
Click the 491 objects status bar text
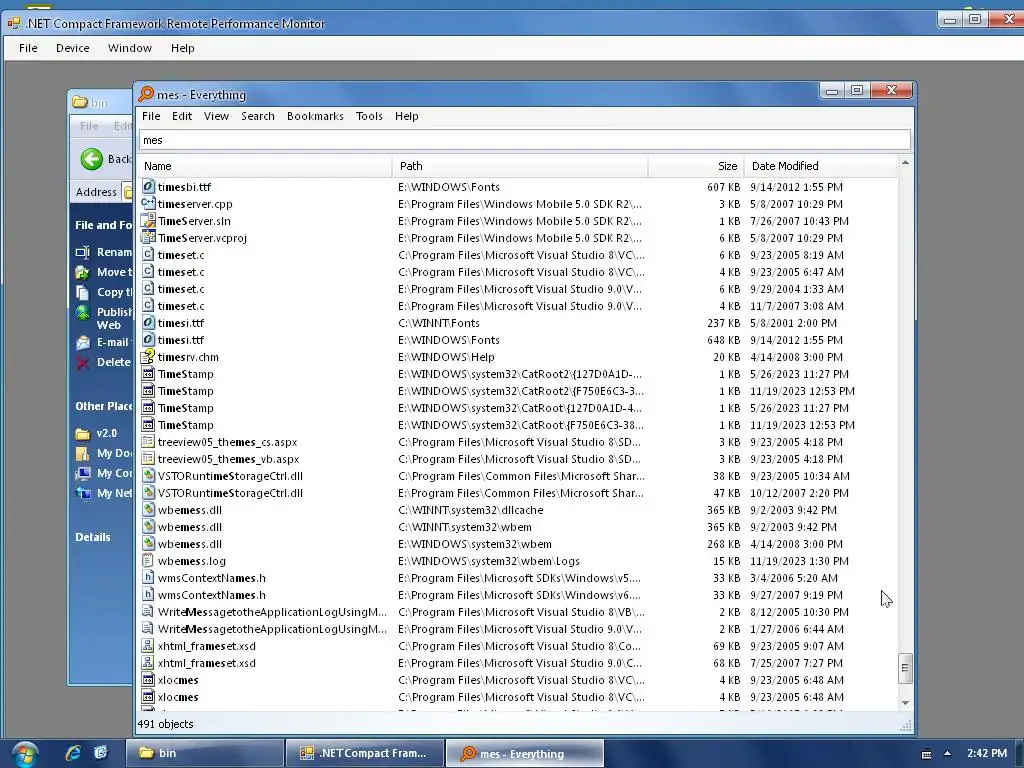pos(165,724)
